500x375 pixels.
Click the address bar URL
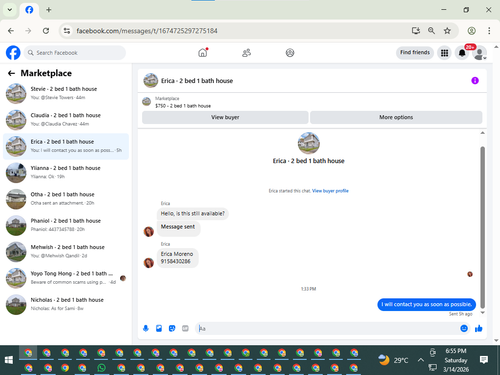tap(147, 31)
